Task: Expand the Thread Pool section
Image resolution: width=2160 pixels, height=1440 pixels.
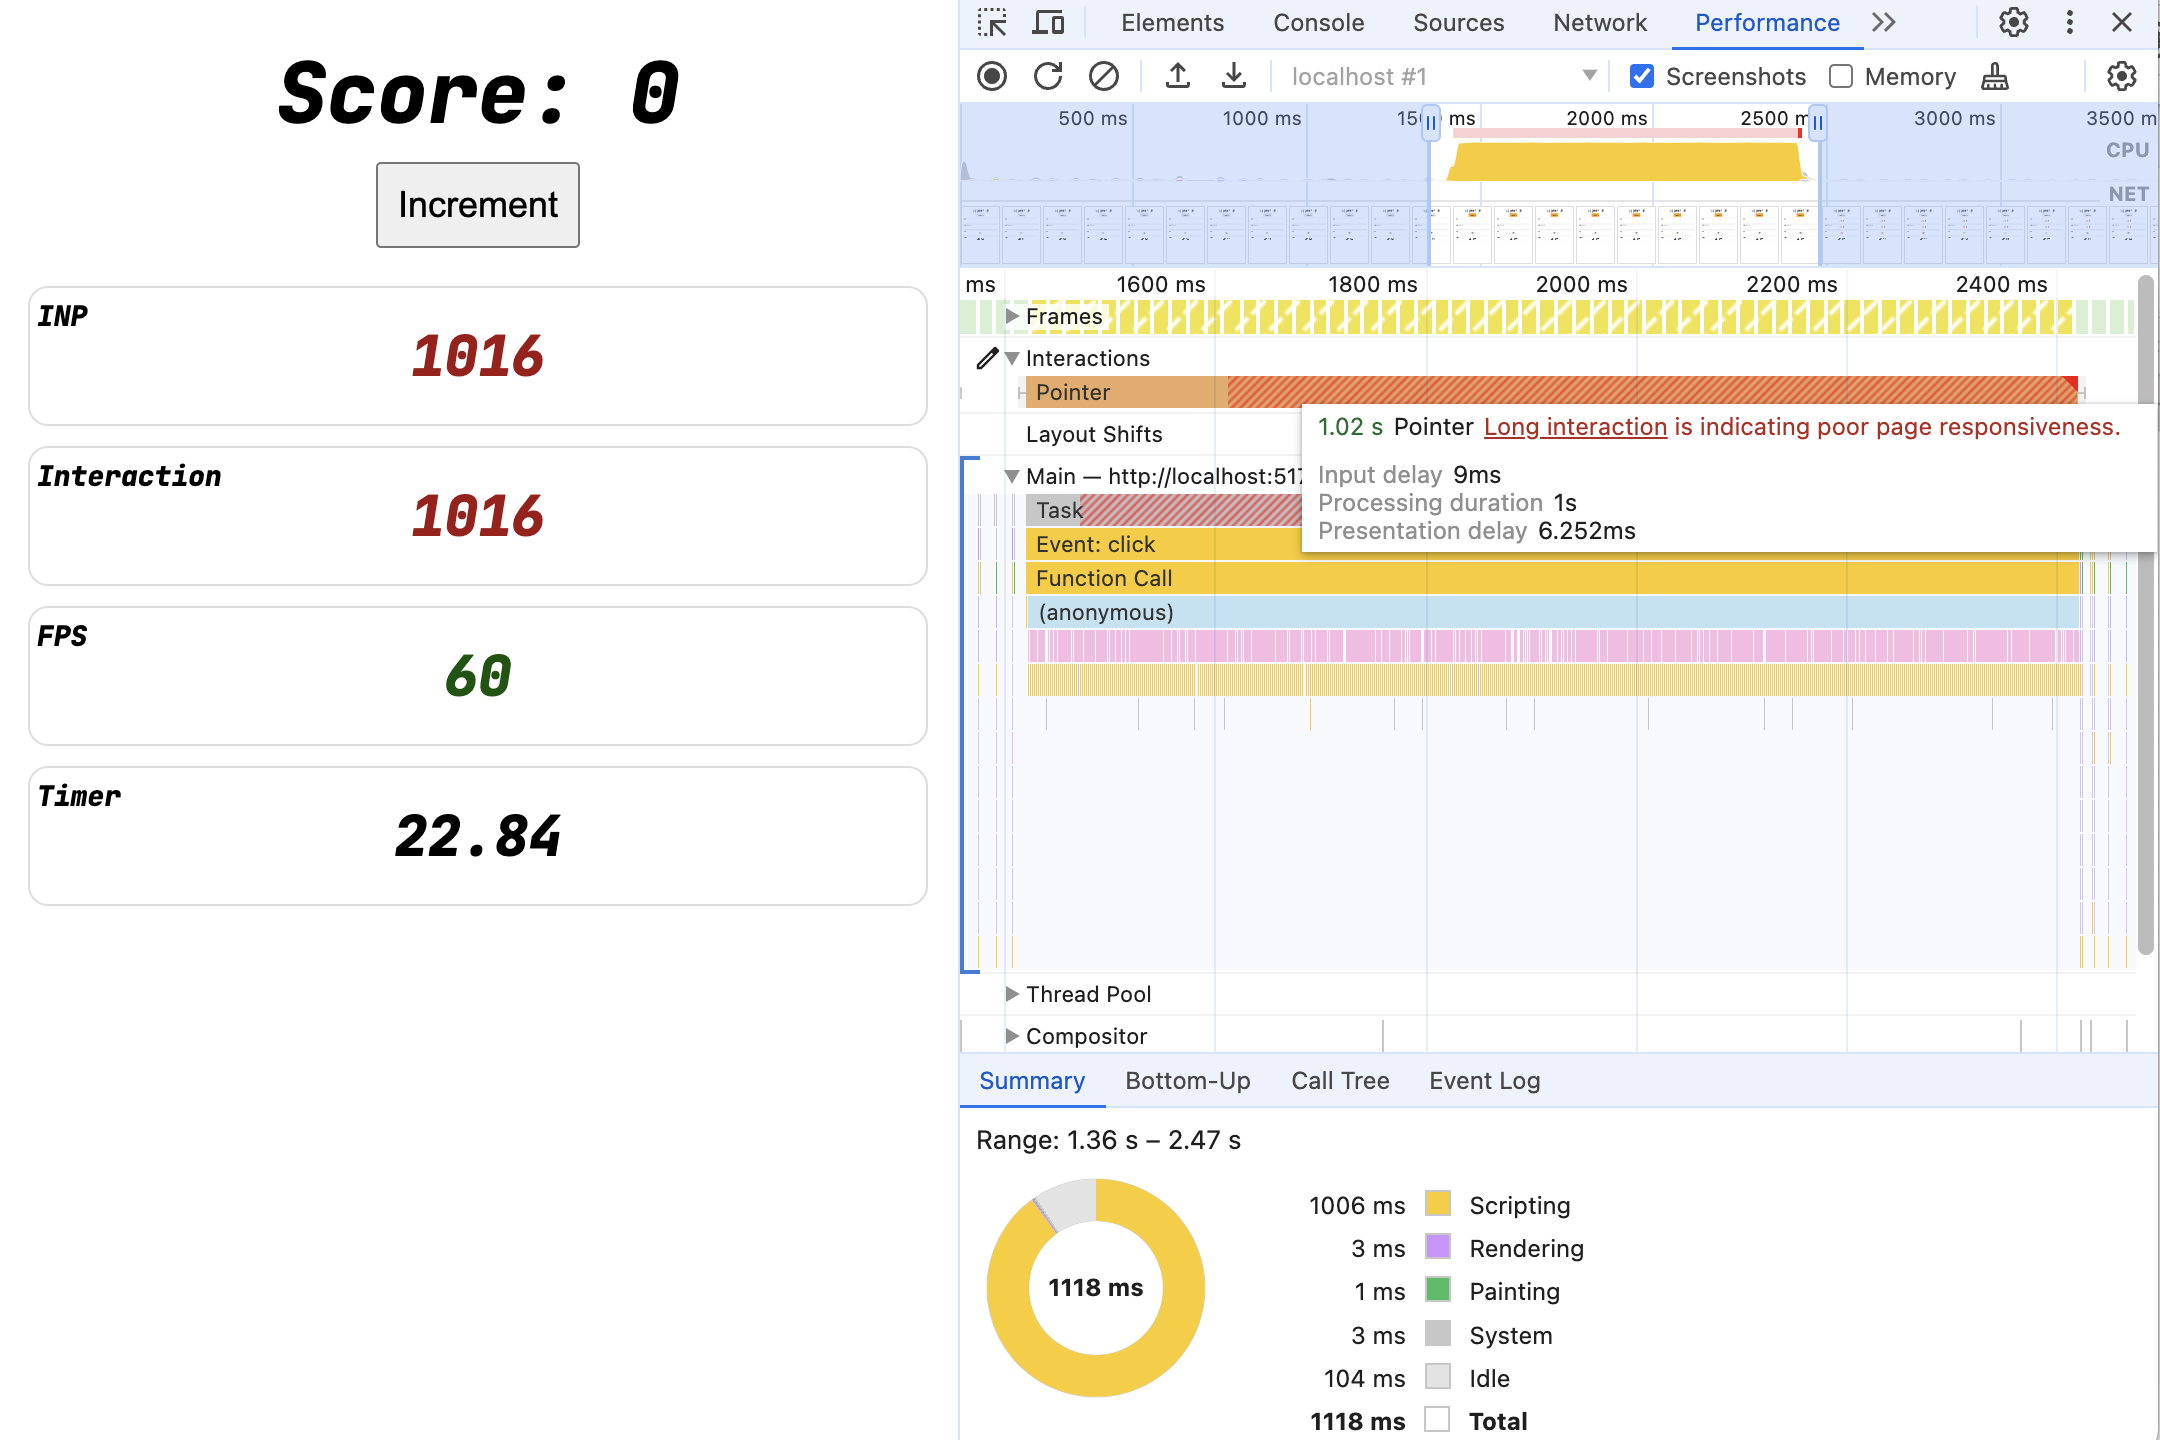Action: [1011, 993]
